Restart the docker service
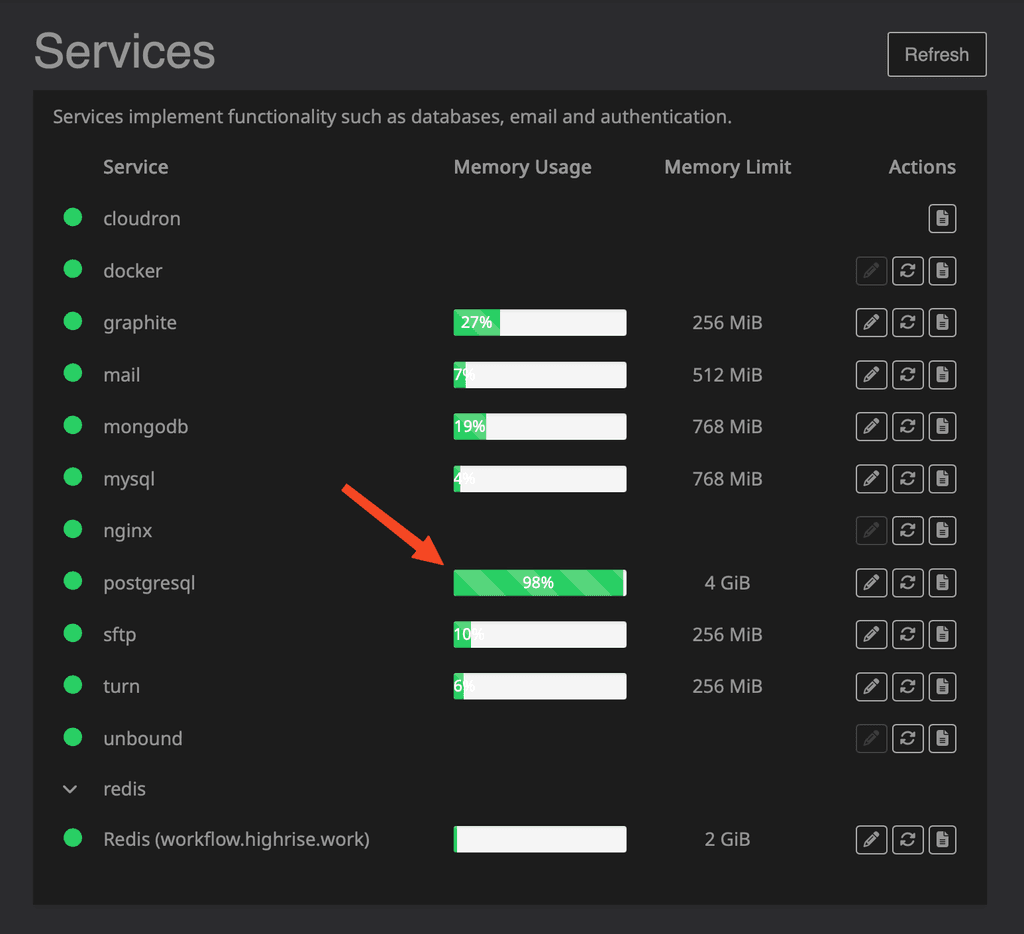Screen dimensions: 1024x934 point(907,270)
